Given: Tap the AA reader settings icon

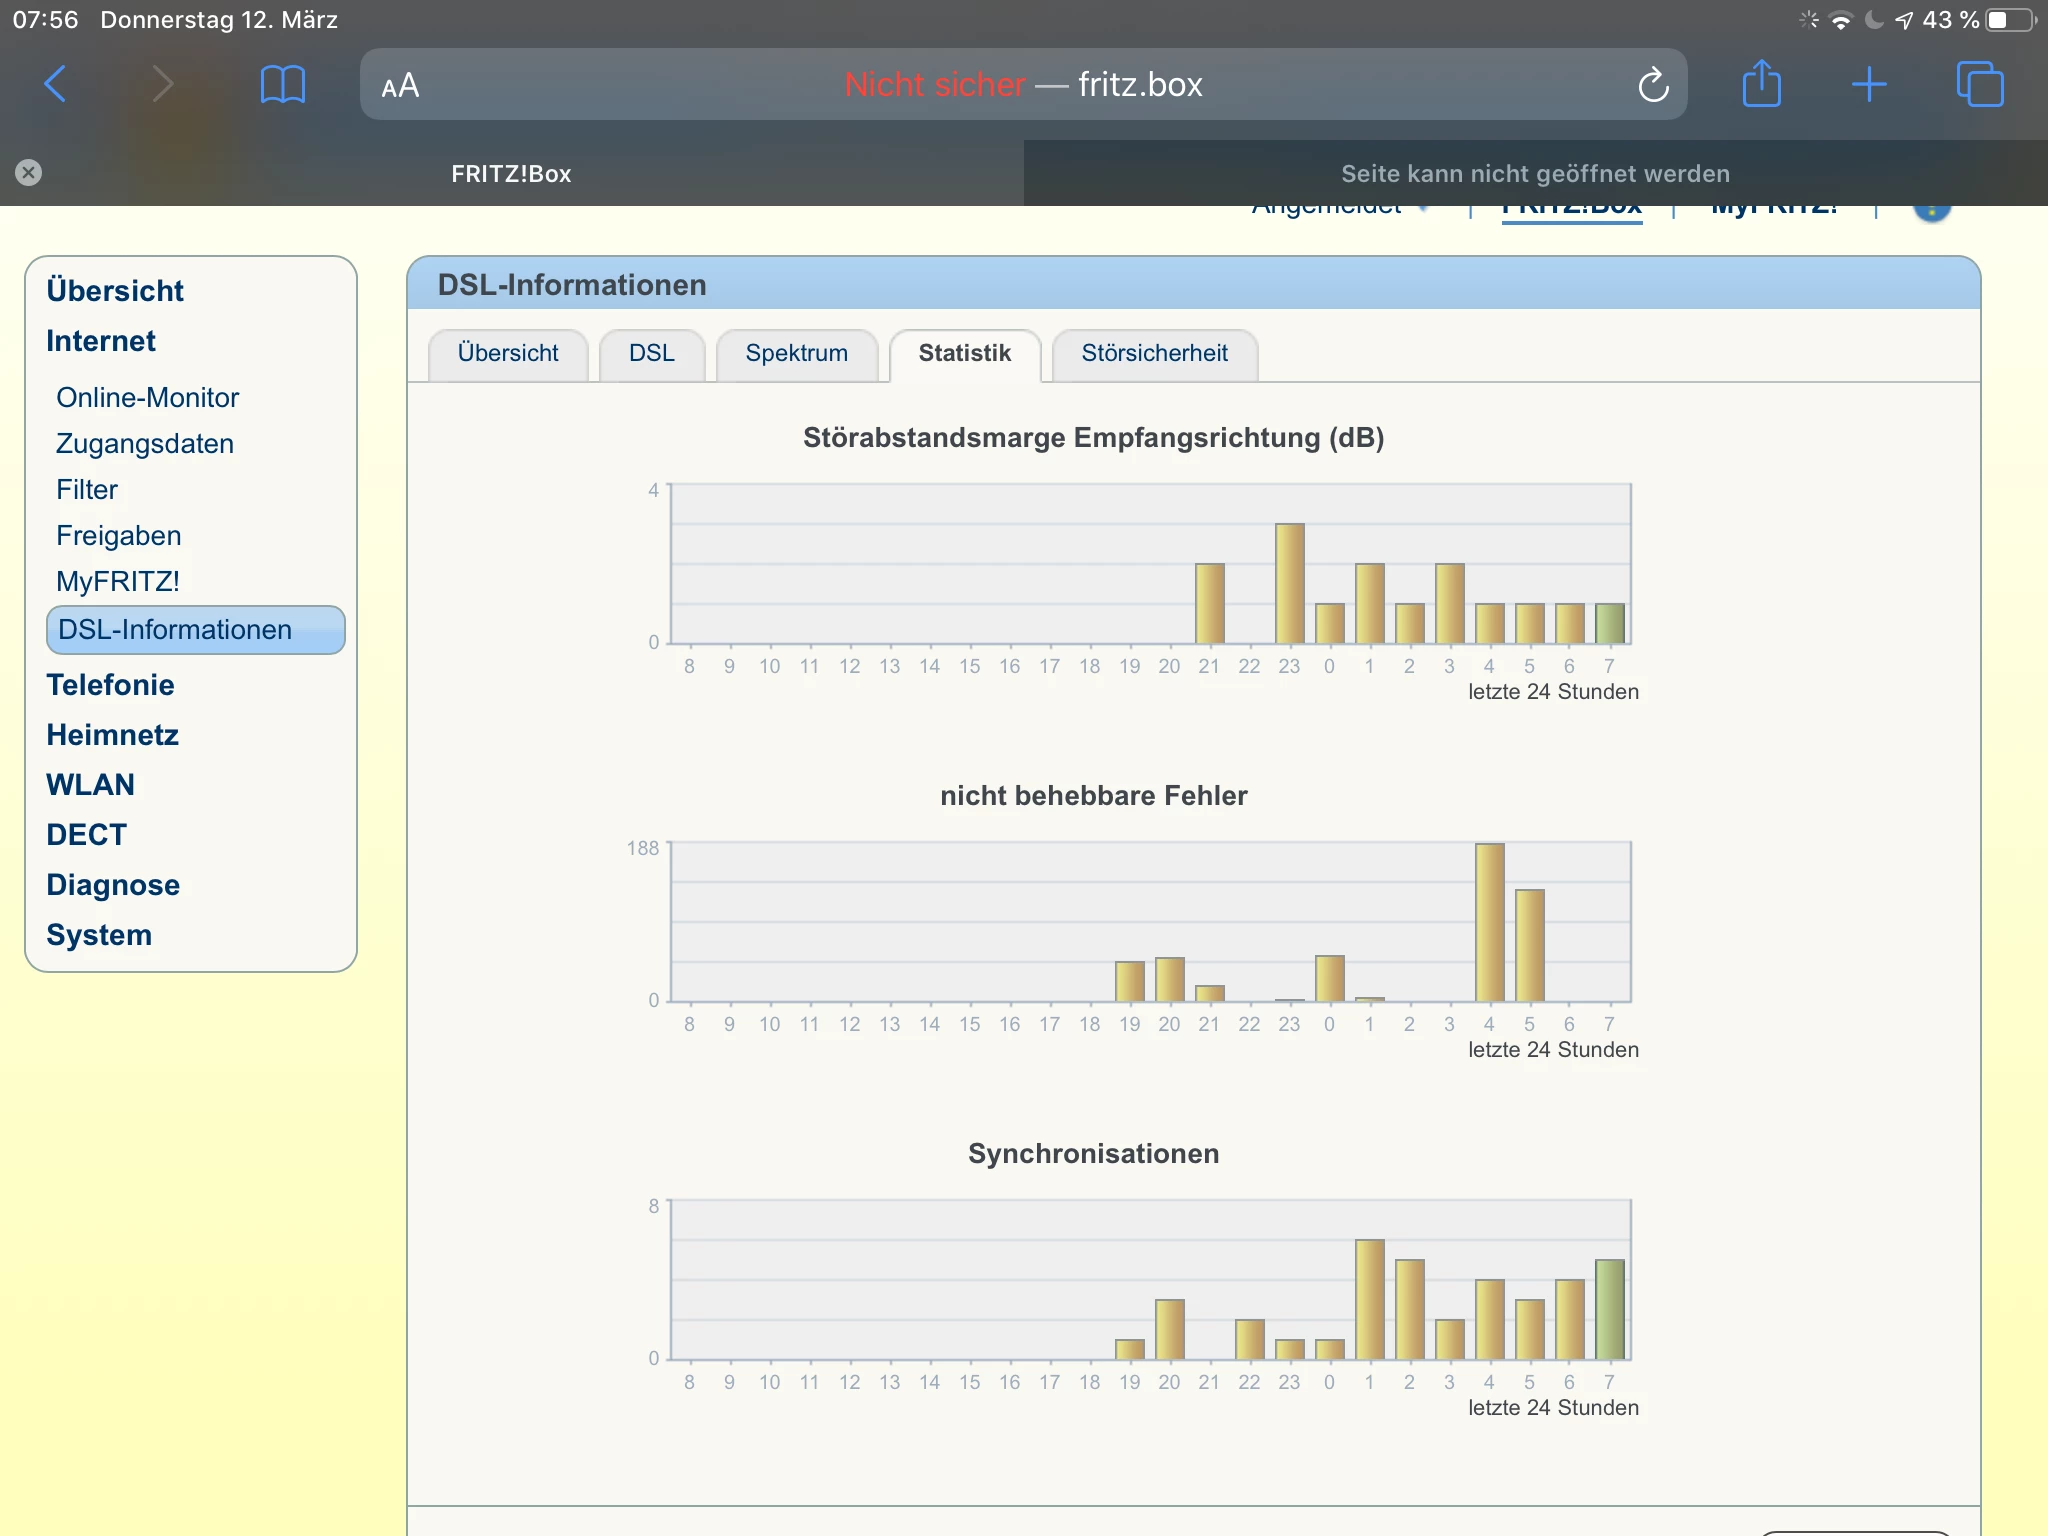Looking at the screenshot, I should (400, 86).
